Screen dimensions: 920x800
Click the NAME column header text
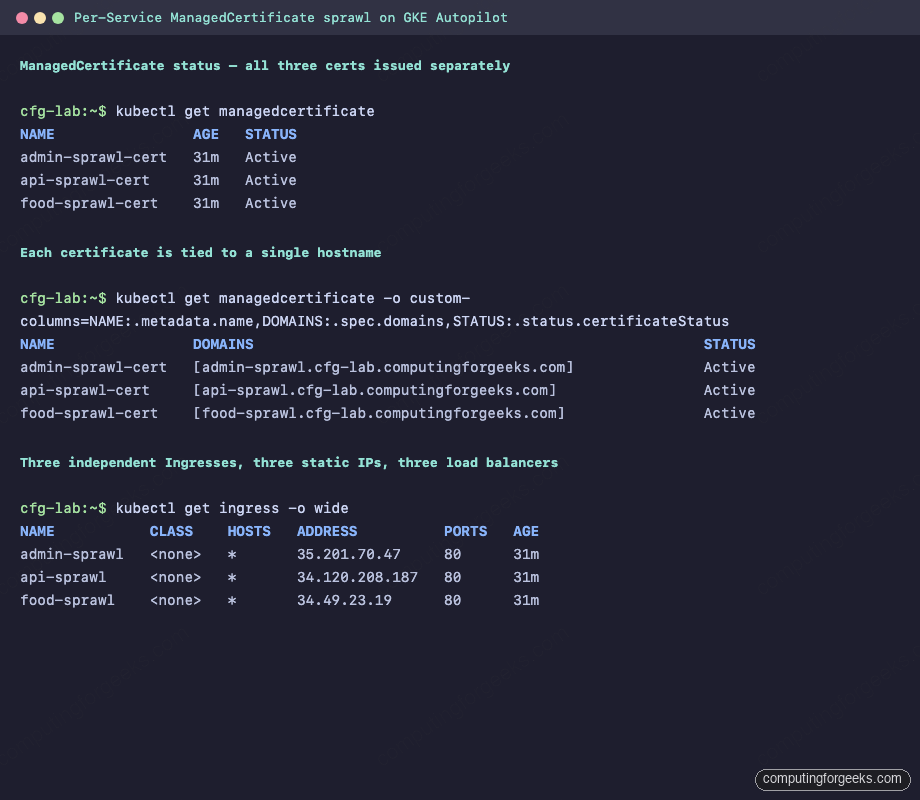point(37,134)
